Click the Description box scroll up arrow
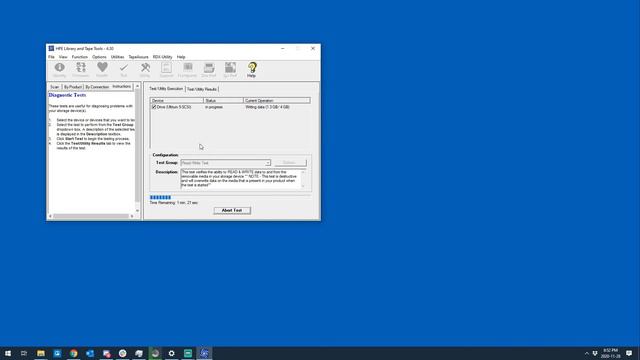640x360 pixels. click(x=303, y=172)
